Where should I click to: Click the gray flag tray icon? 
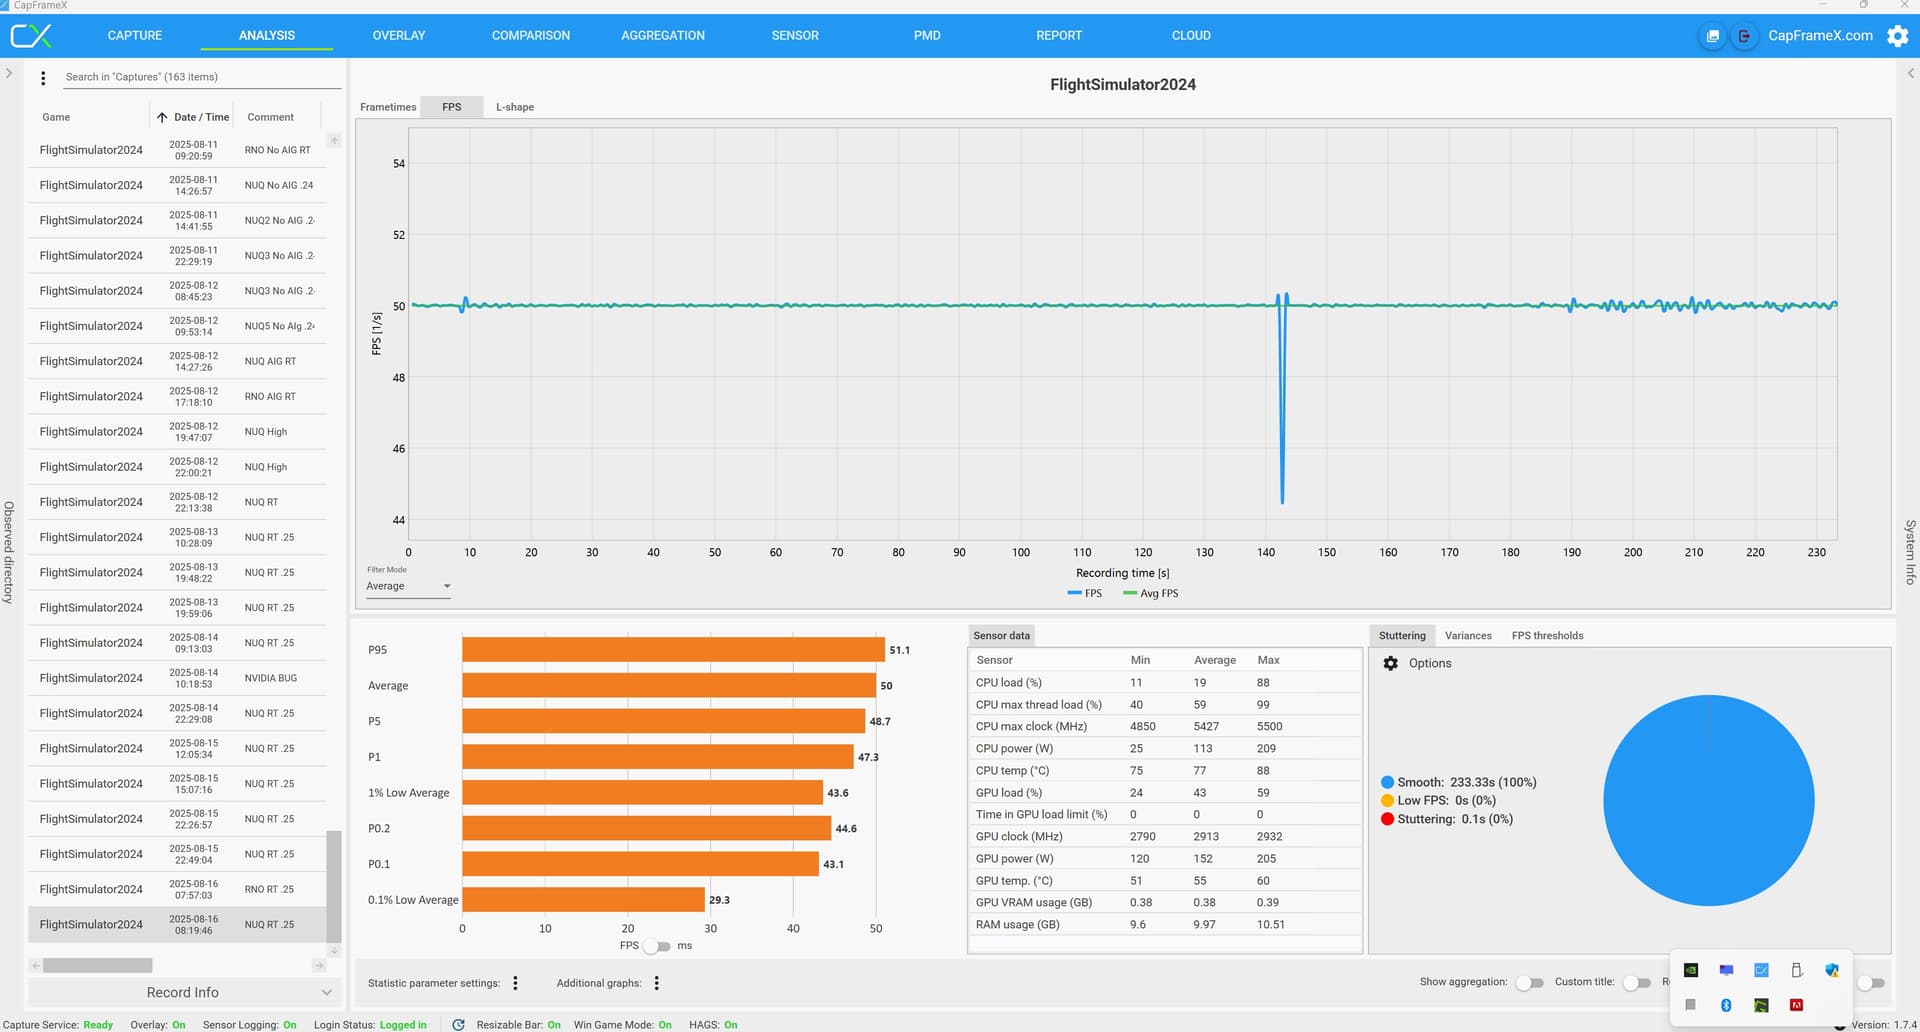tap(1691, 1005)
